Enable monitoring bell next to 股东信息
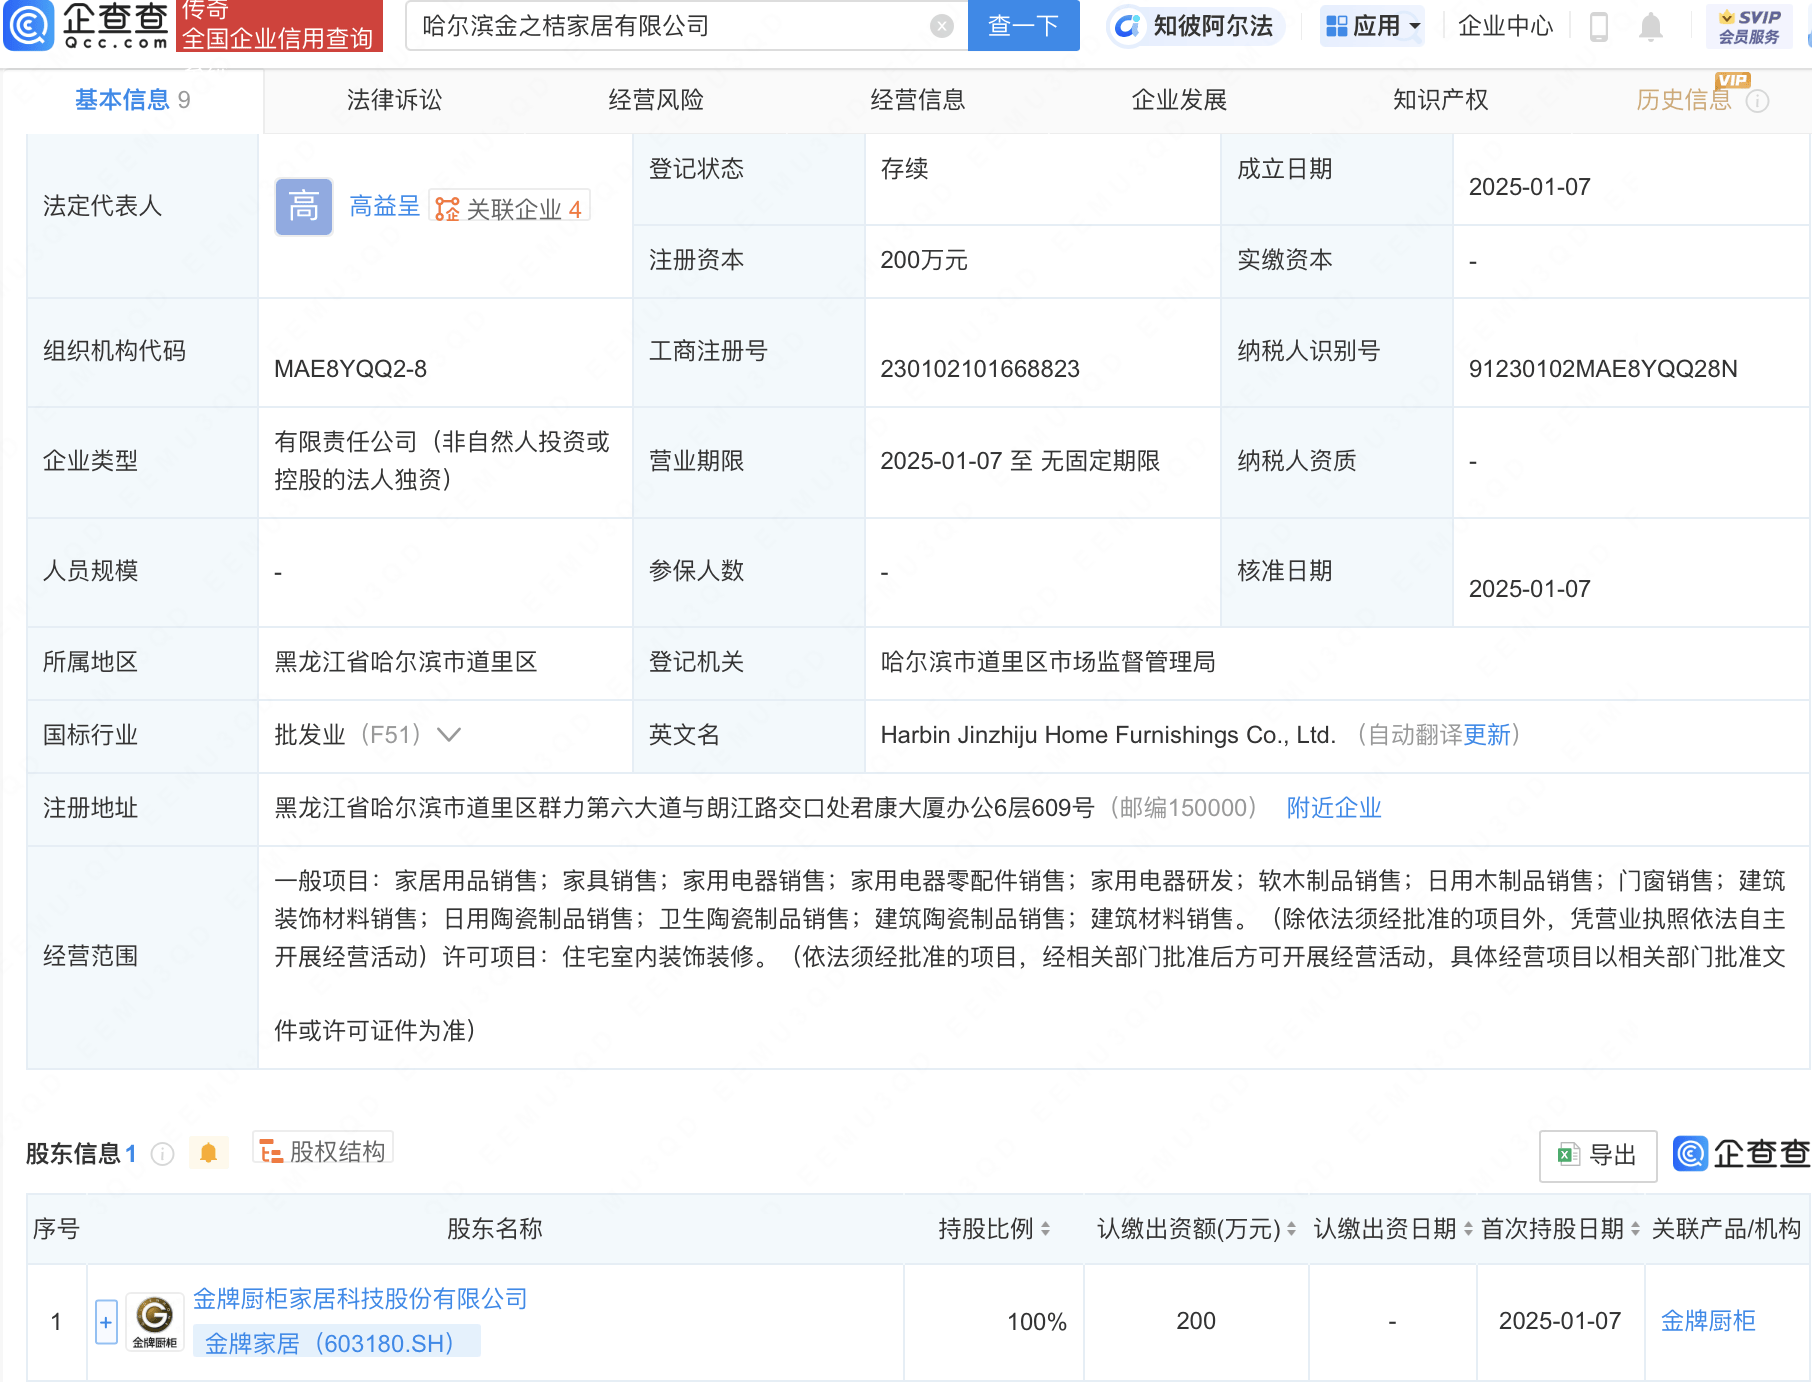This screenshot has width=1812, height=1382. (x=209, y=1152)
